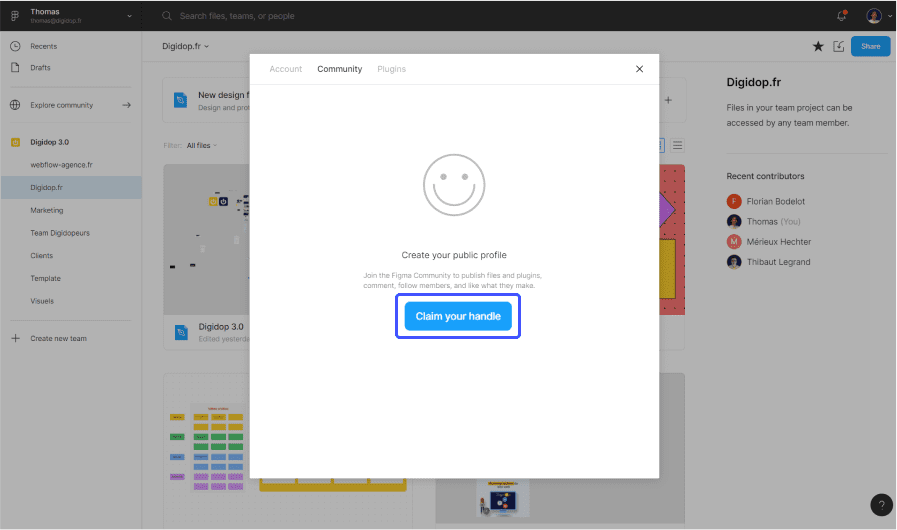
Task: Expand the Thomas account switcher dropdown
Action: [129, 16]
